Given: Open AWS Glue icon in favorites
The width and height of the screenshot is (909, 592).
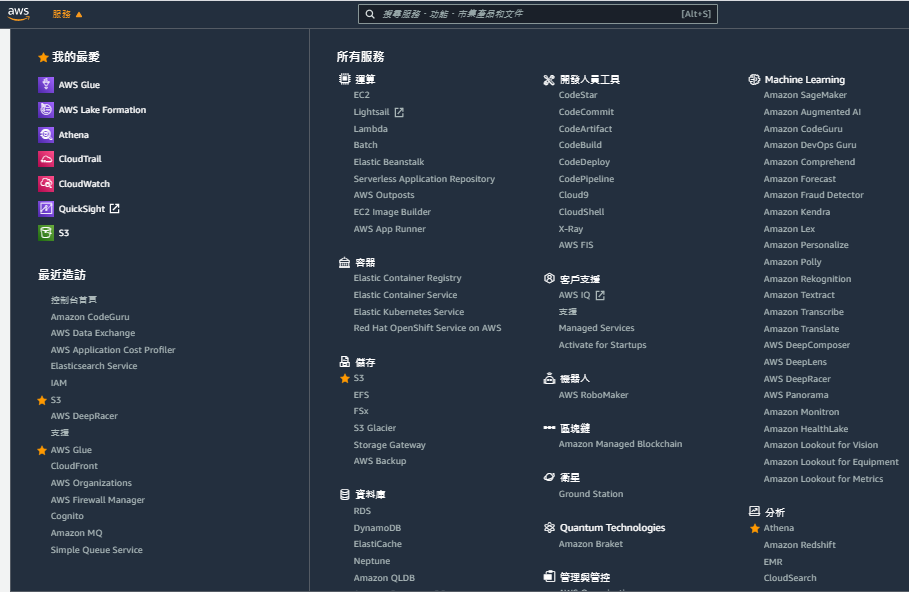Looking at the screenshot, I should (46, 85).
